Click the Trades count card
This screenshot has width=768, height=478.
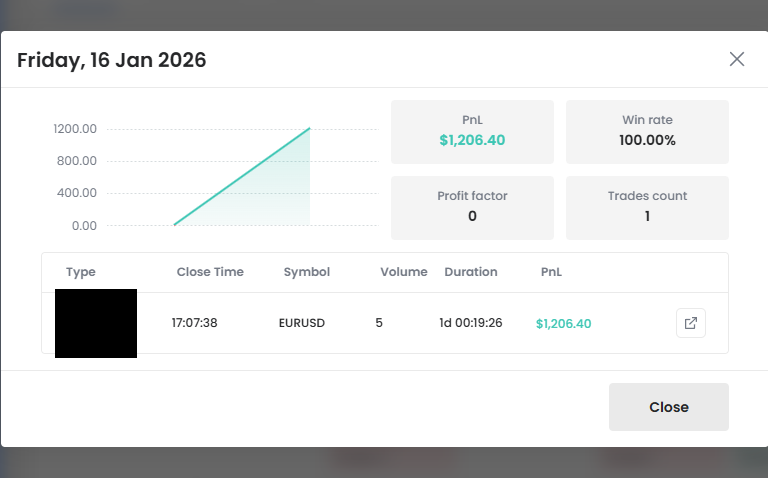click(x=647, y=207)
